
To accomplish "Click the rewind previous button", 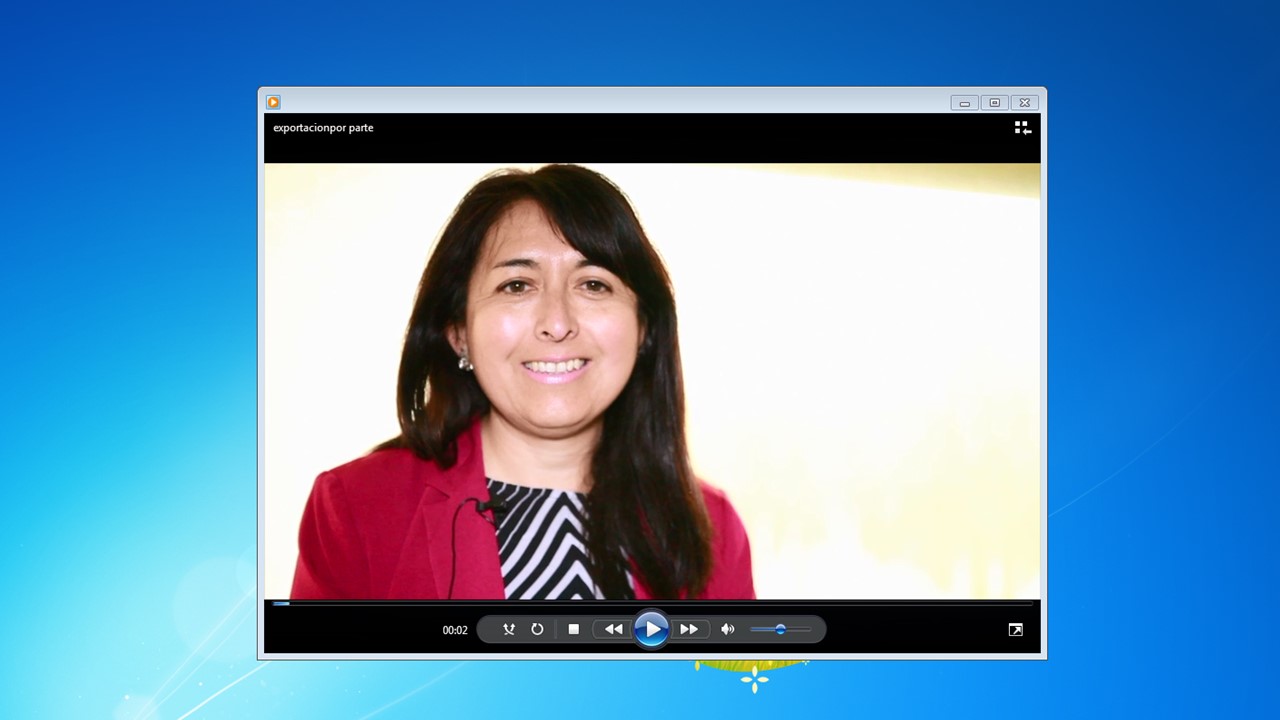I will click(x=613, y=629).
